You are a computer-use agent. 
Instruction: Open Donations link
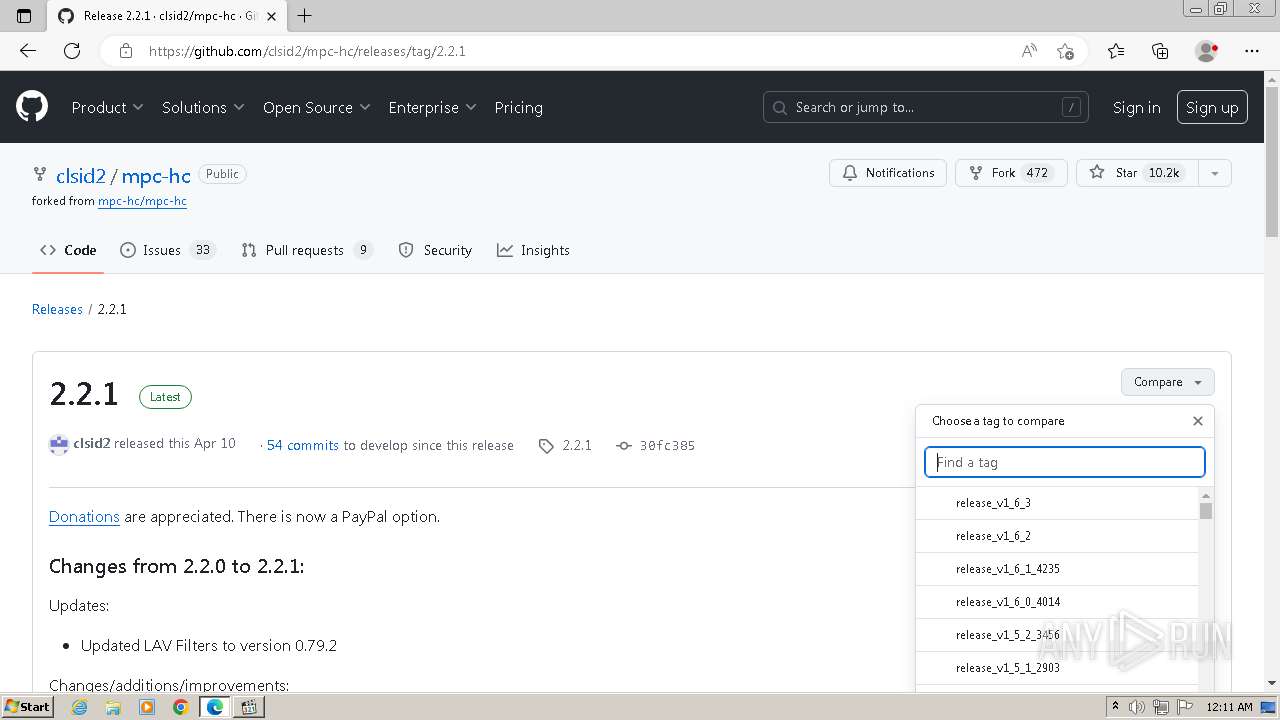pos(84,517)
